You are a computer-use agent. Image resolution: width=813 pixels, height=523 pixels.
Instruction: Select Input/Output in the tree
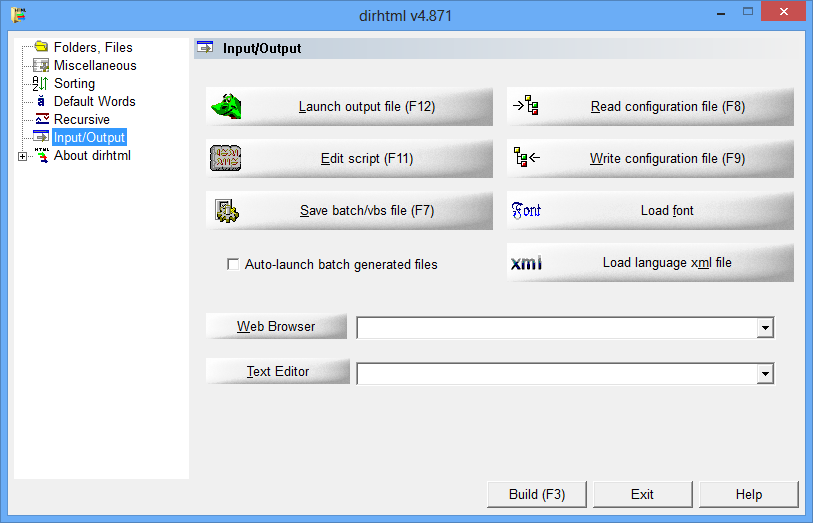pyautogui.click(x=90, y=137)
